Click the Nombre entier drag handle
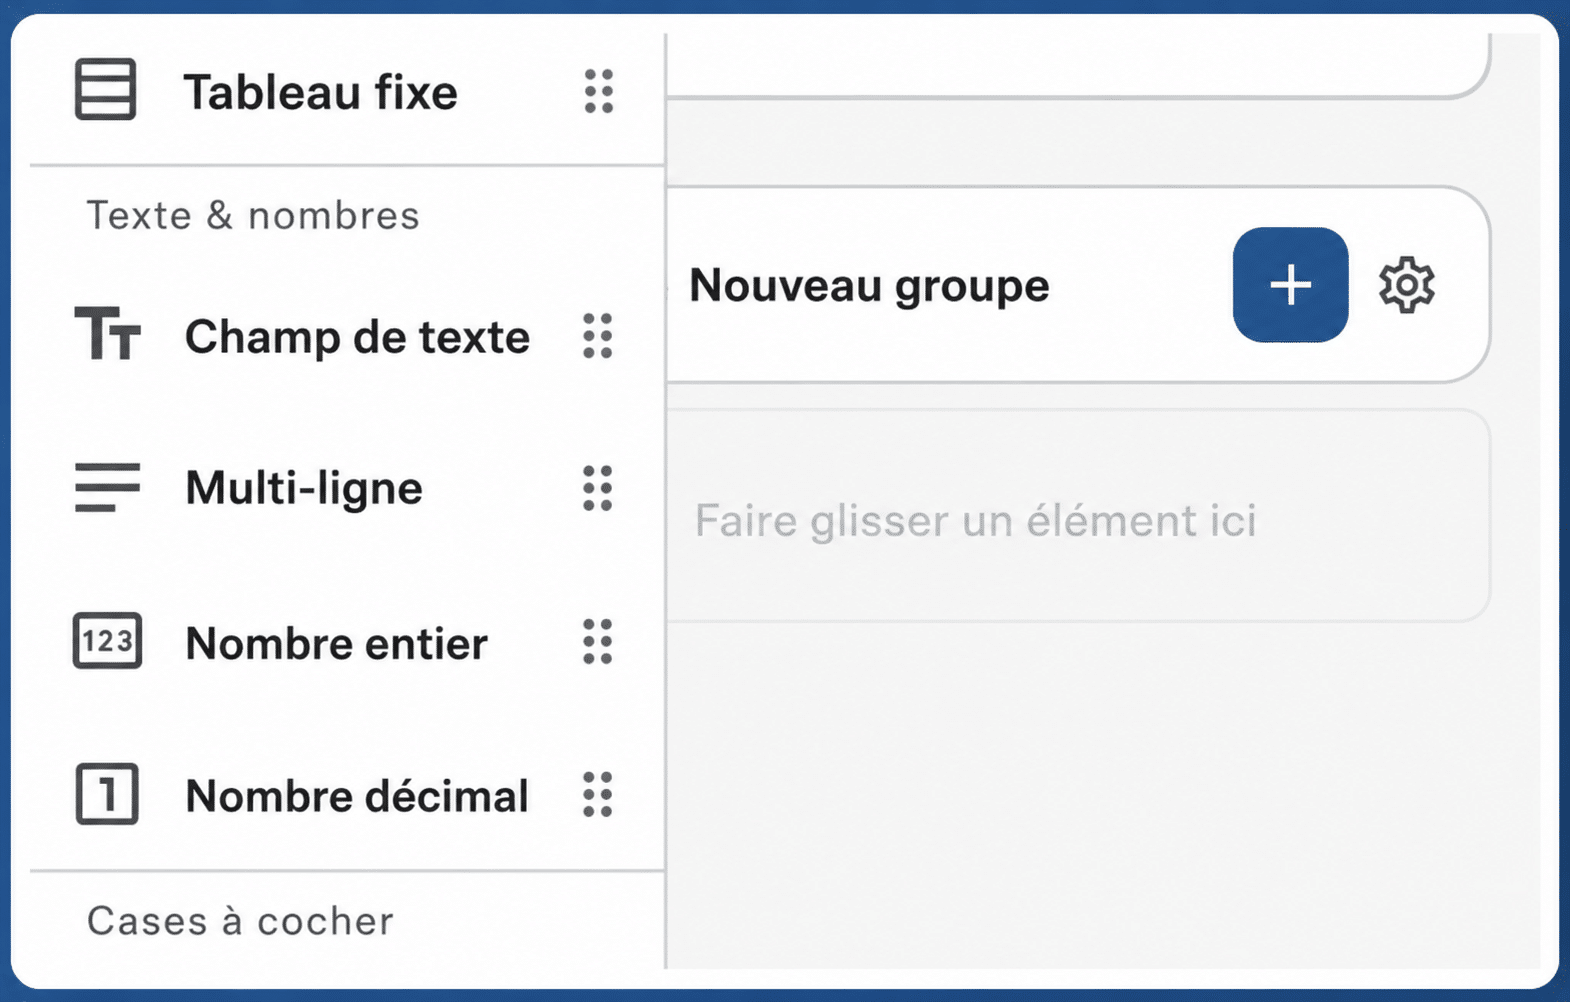The image size is (1570, 1002). tap(597, 641)
